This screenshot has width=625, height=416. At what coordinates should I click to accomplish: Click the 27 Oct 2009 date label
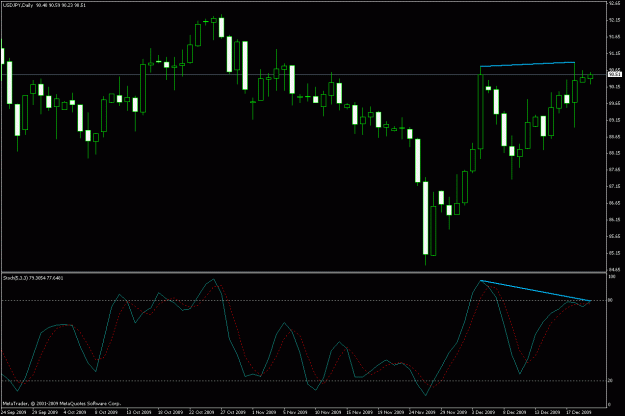234,412
